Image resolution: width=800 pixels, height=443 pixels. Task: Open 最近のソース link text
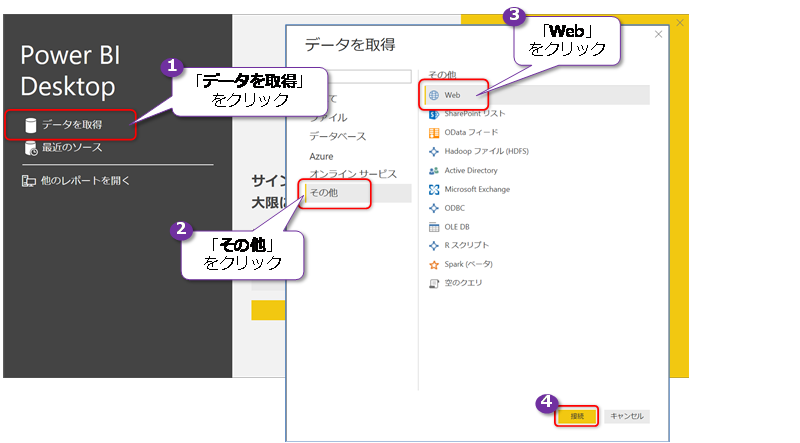pos(72,147)
